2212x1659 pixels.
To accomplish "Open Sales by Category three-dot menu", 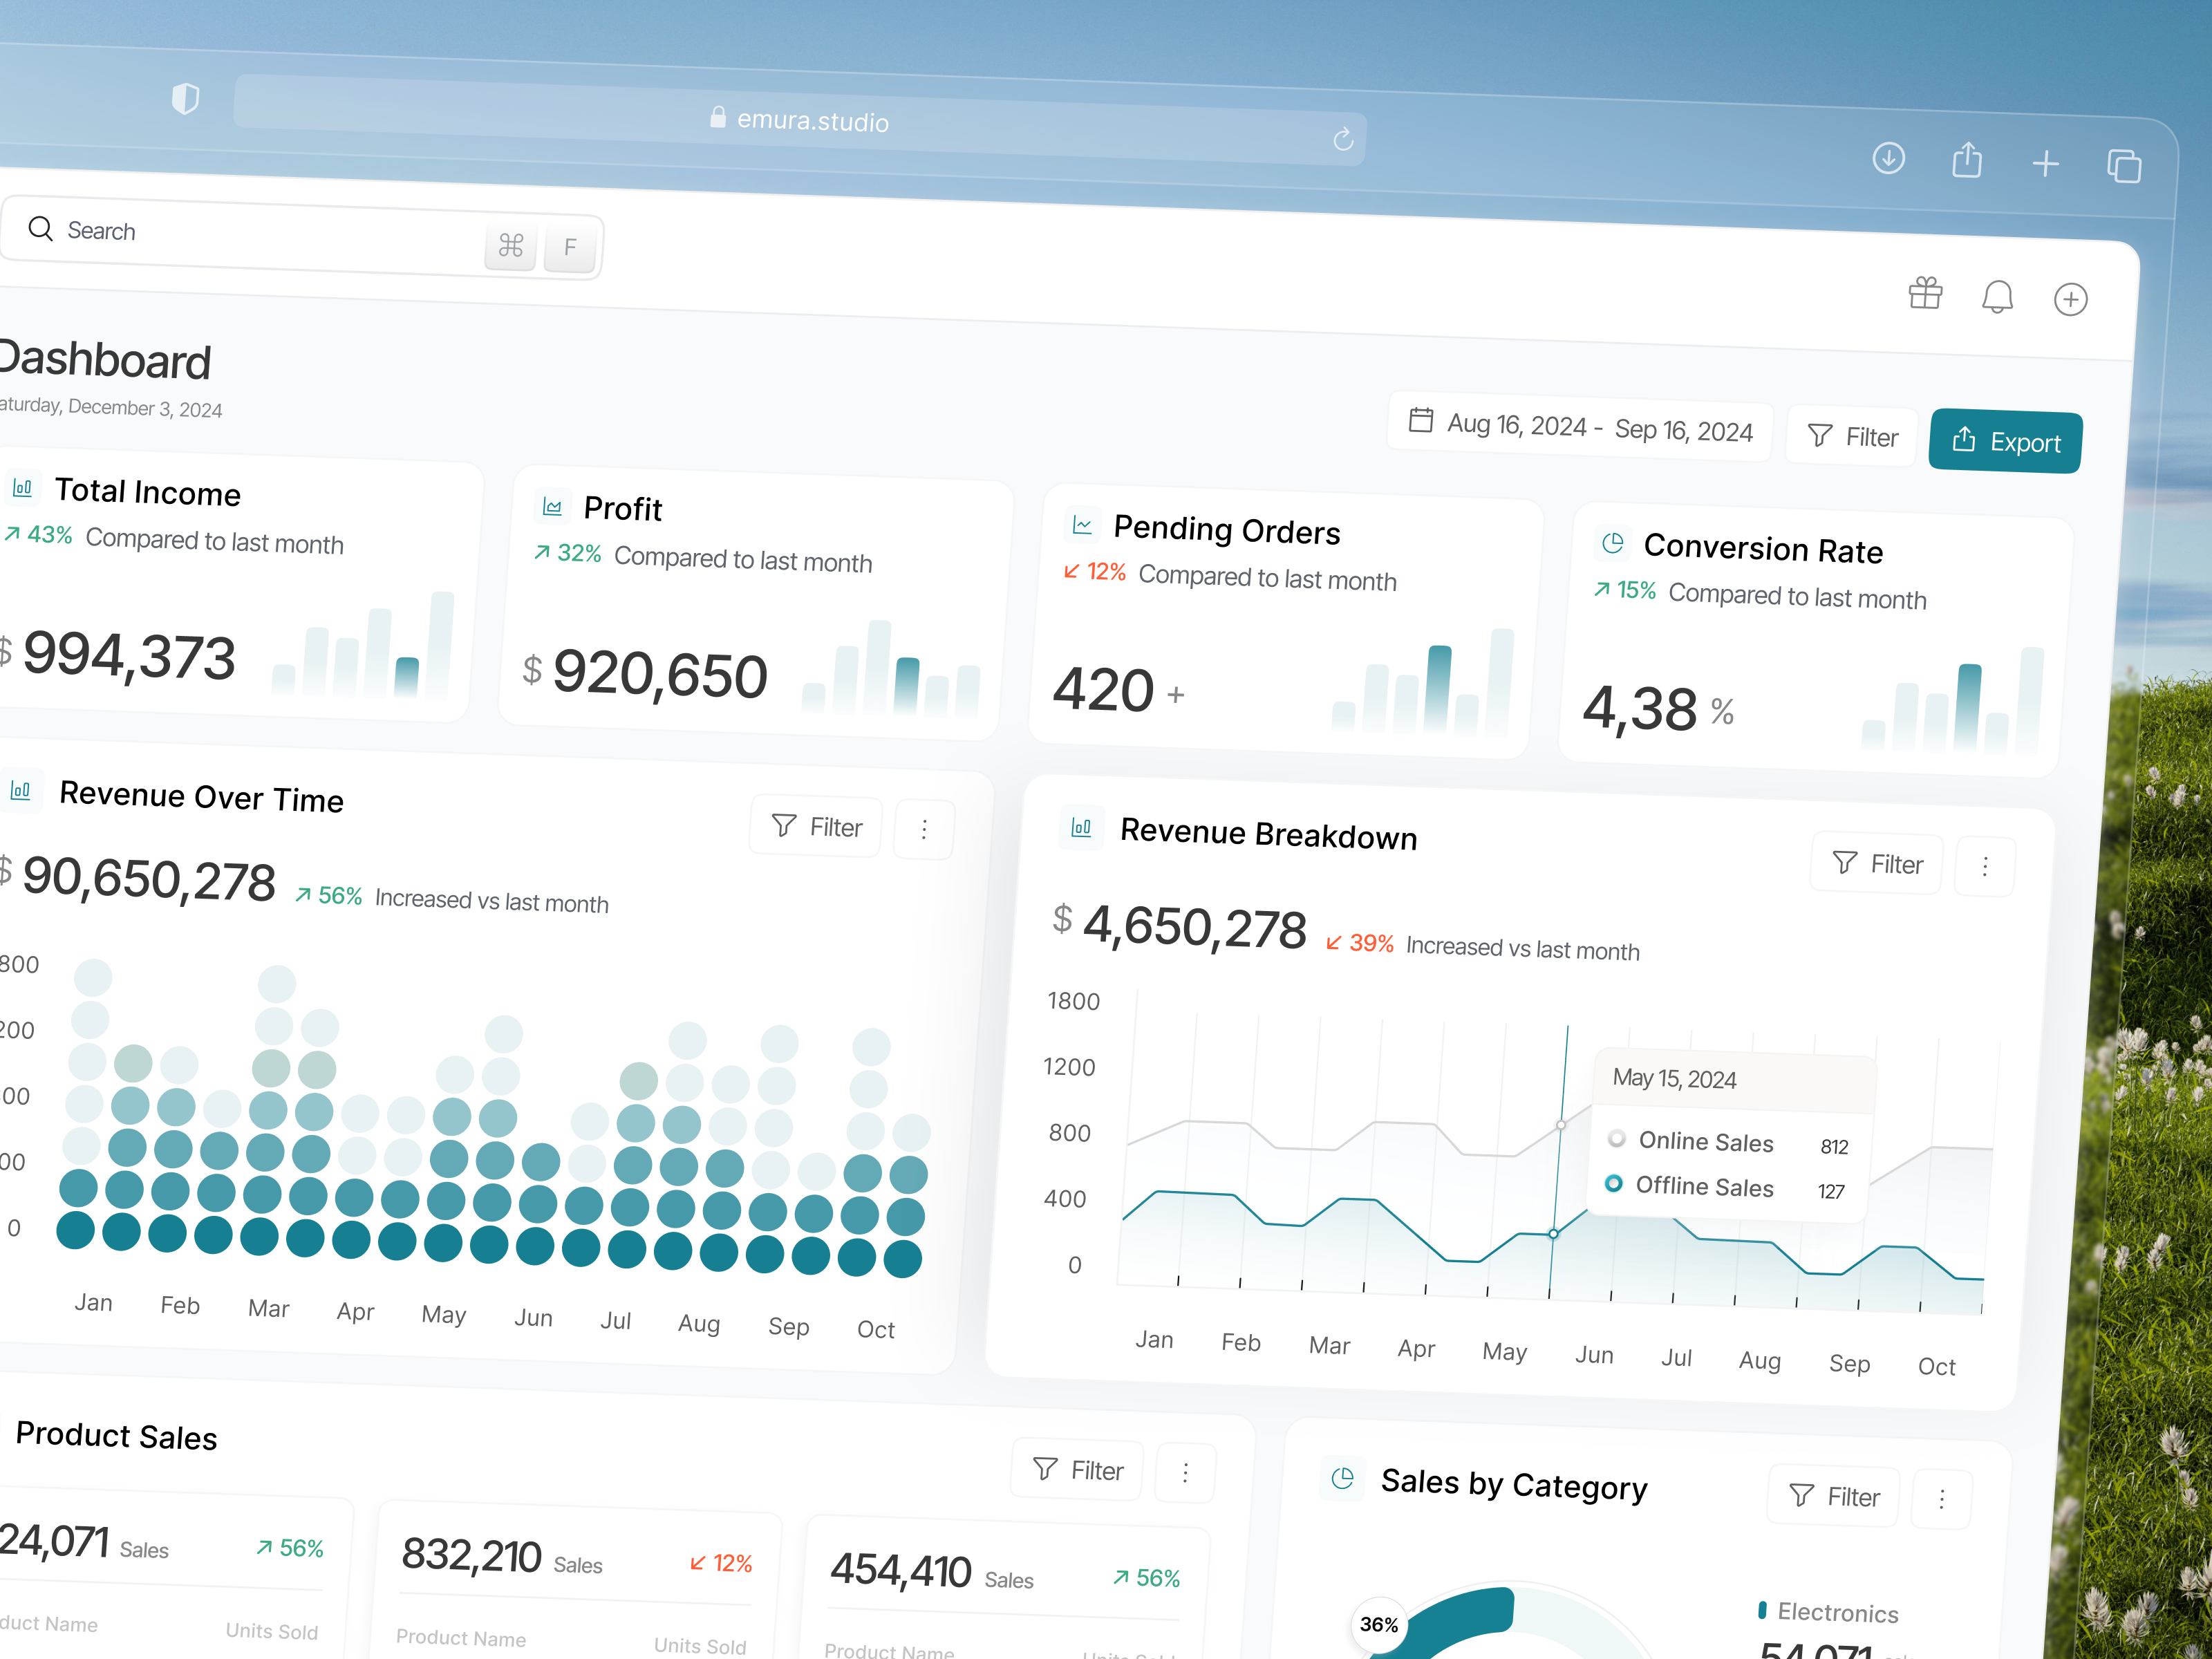I will pos(1941,1498).
